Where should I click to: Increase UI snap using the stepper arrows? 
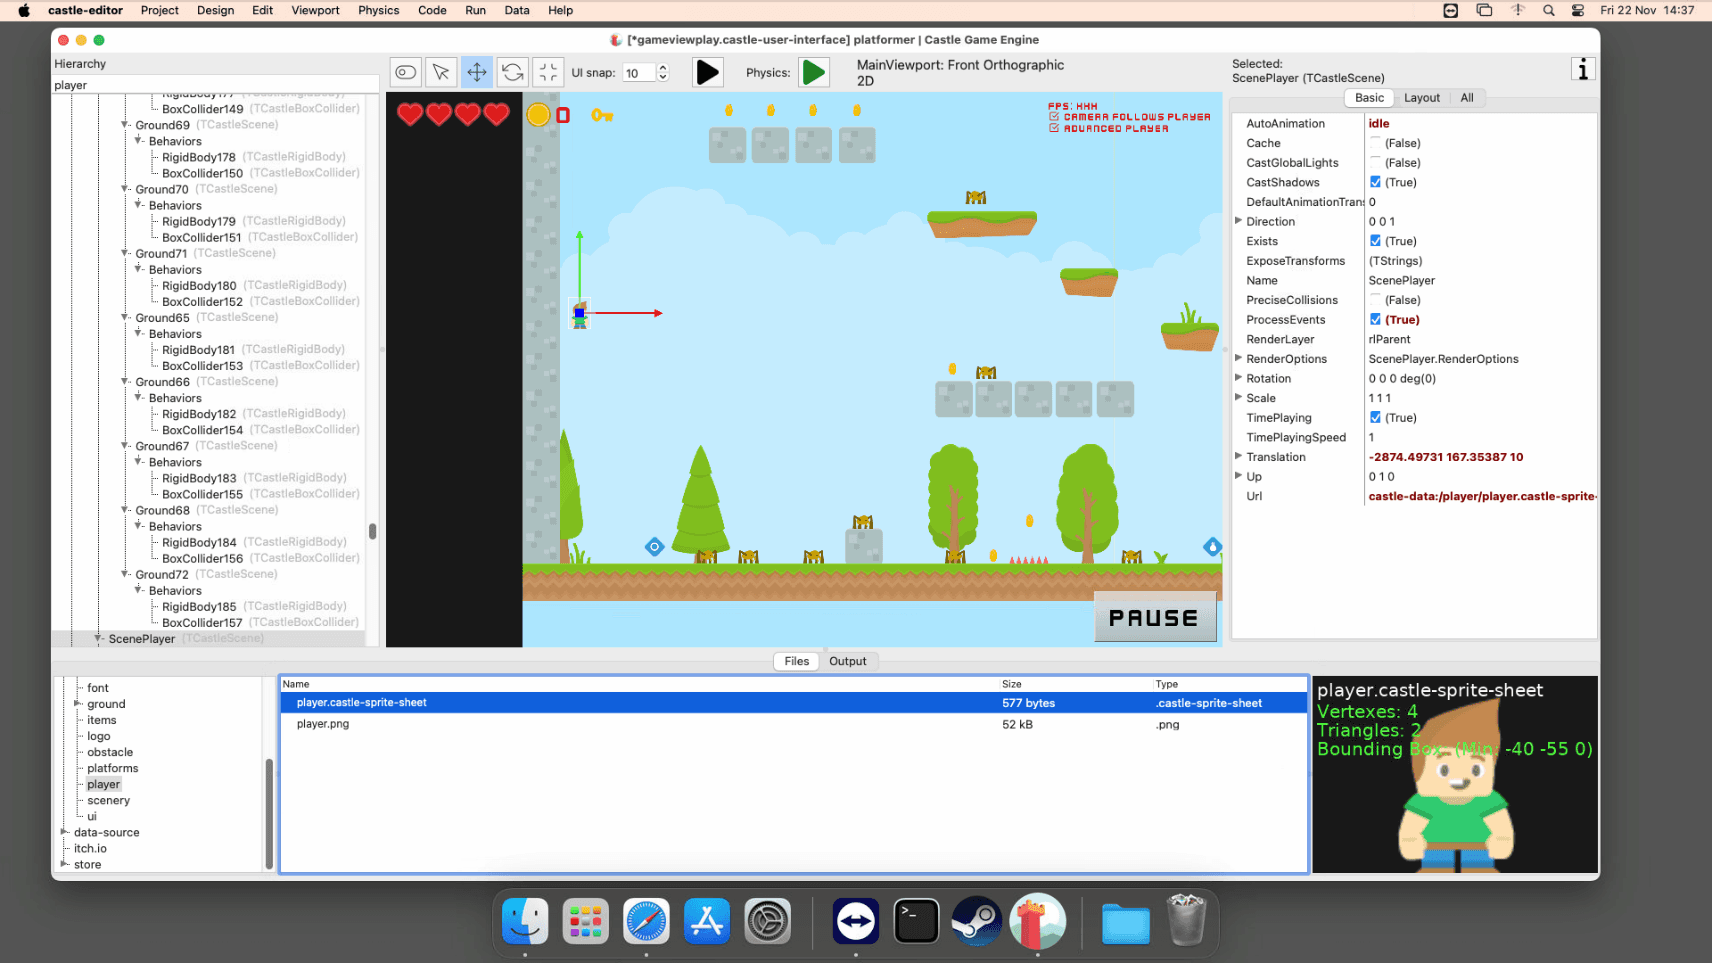click(x=662, y=68)
